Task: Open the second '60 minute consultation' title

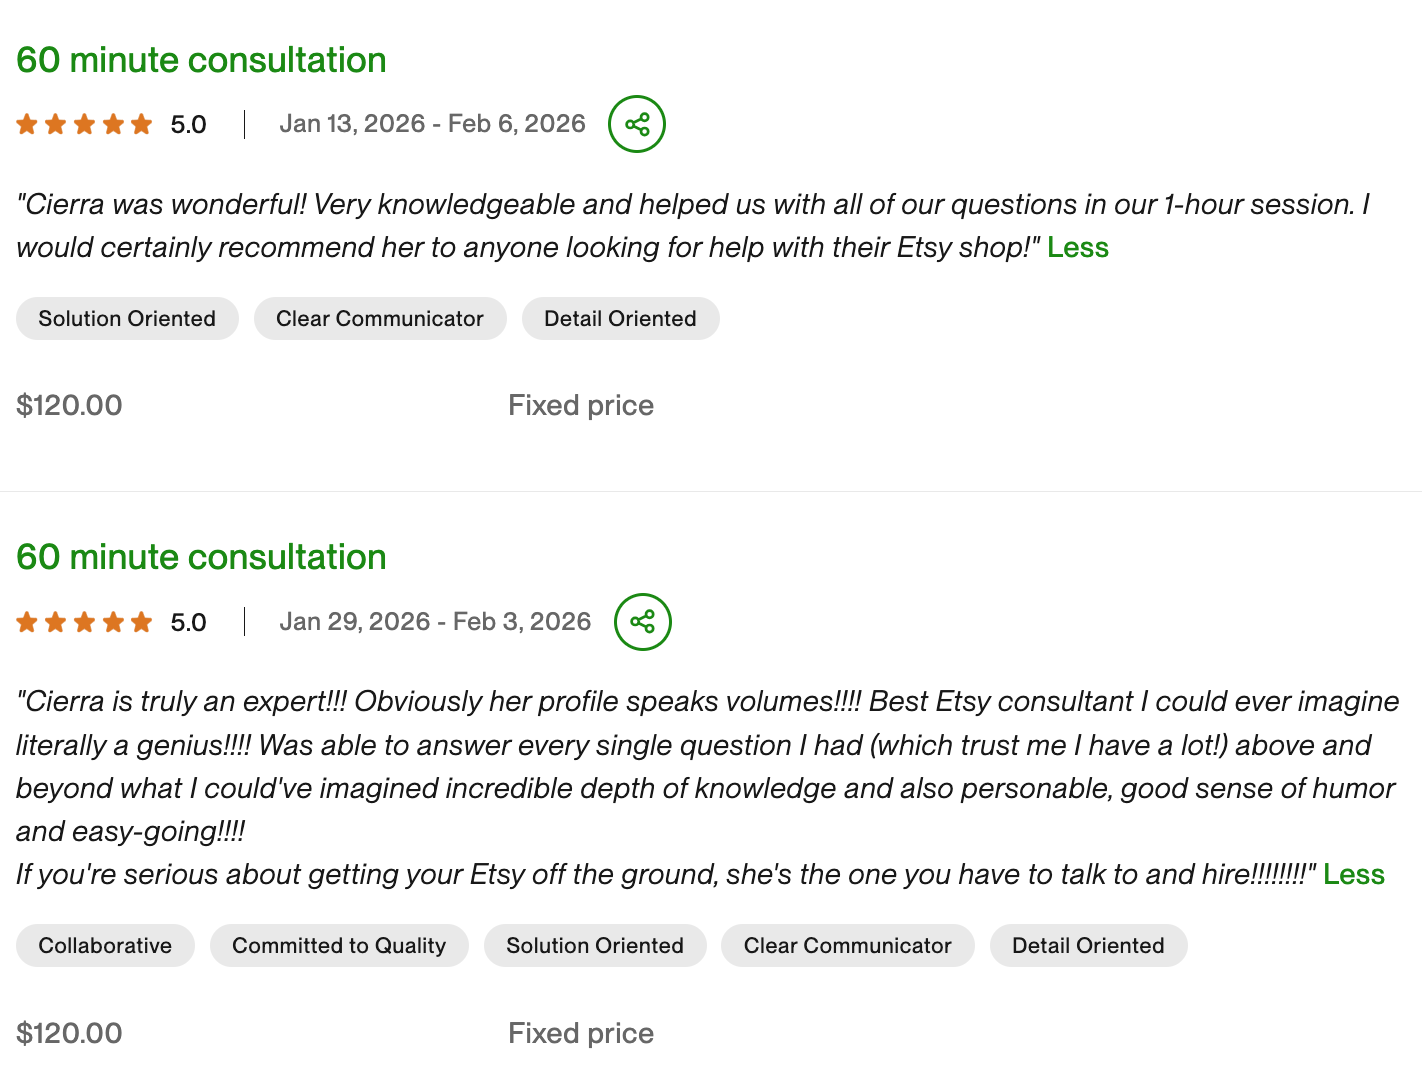Action: tap(201, 557)
